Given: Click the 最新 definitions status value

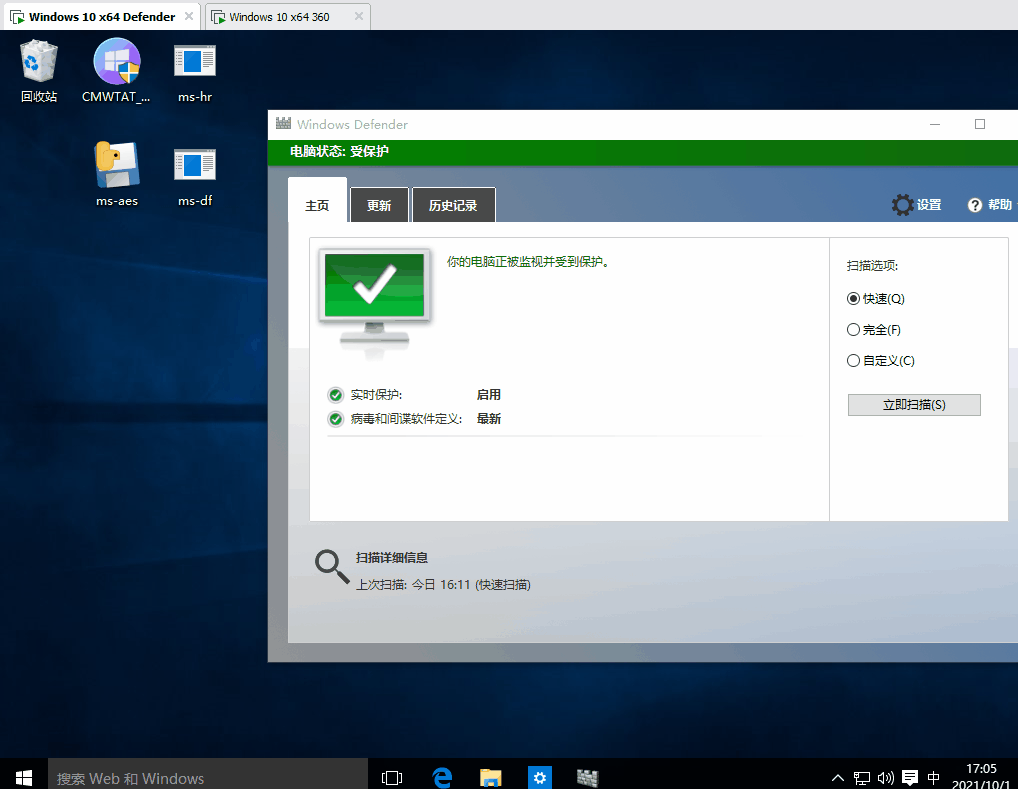Looking at the screenshot, I should click(x=488, y=419).
